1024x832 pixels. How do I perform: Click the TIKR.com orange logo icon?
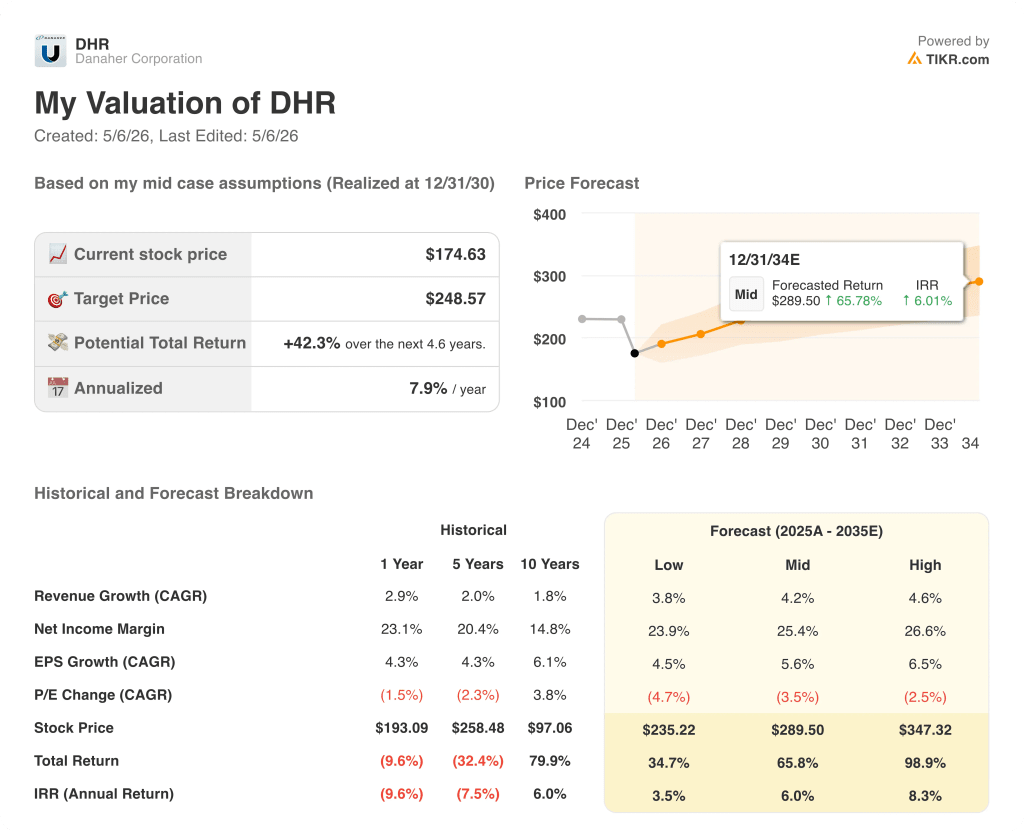pos(914,59)
